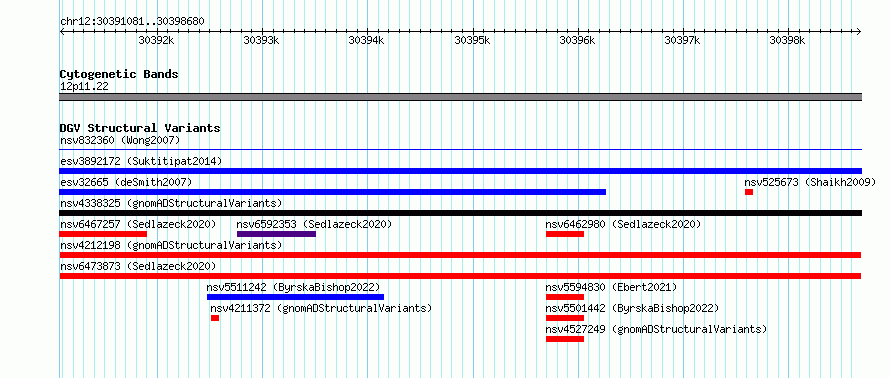Click the 30398k ruler tick label
Image resolution: width=890 pixels, height=378 pixels.
[x=787, y=40]
